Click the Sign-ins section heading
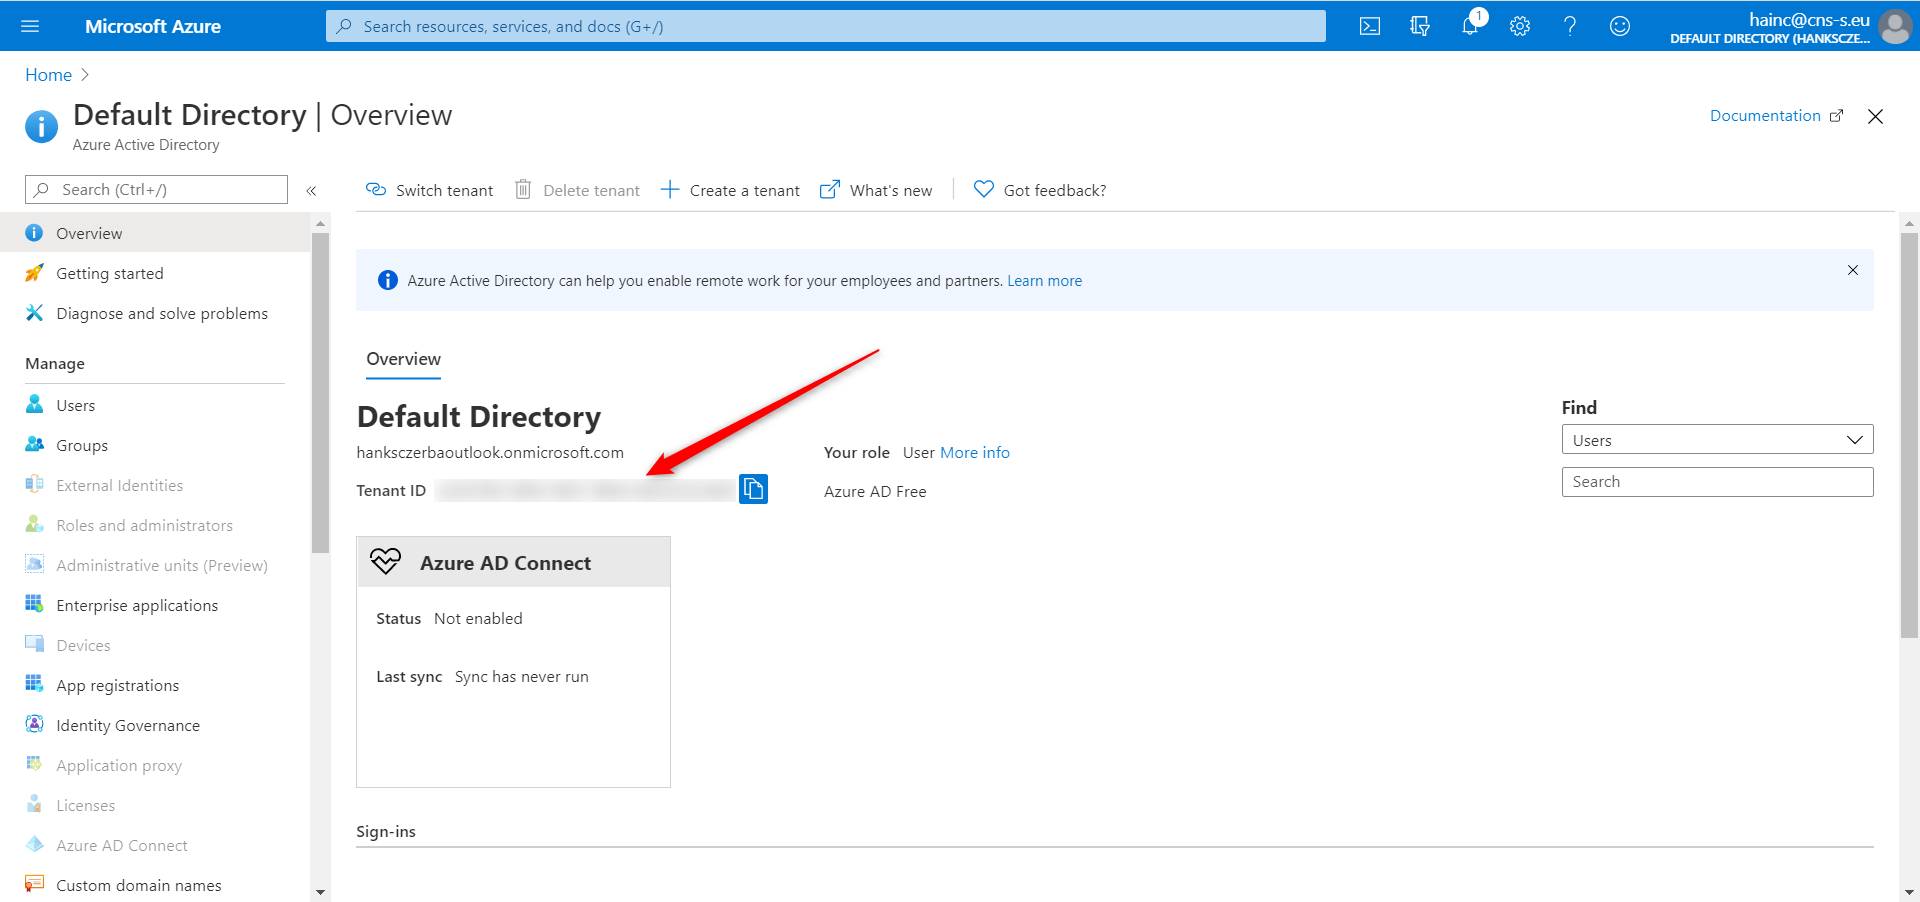1920x902 pixels. pos(386,831)
